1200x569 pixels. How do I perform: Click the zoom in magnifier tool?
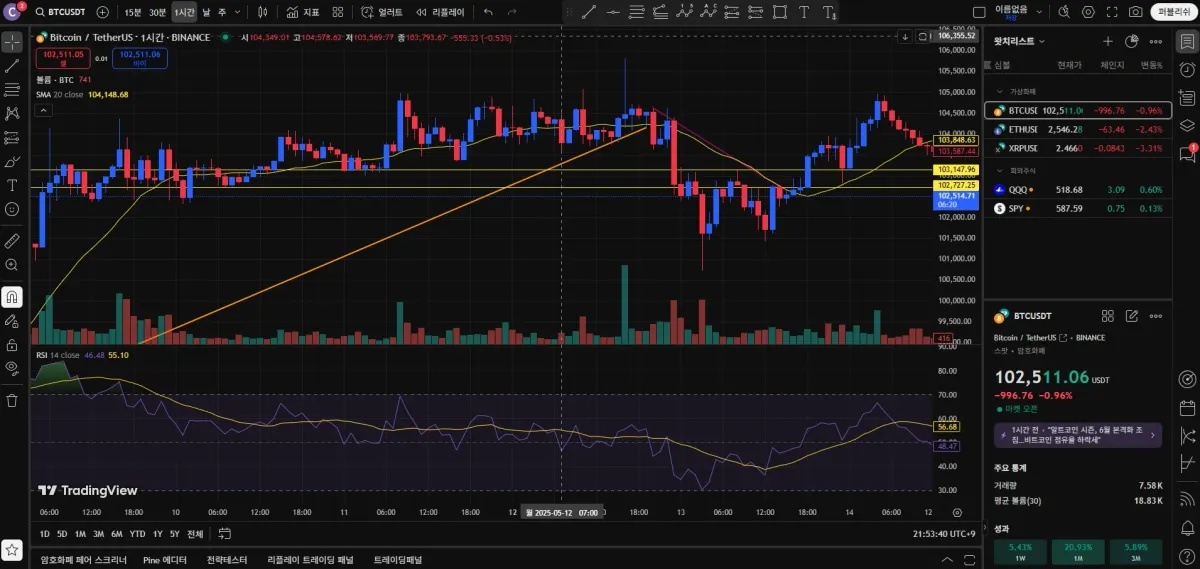click(12, 265)
